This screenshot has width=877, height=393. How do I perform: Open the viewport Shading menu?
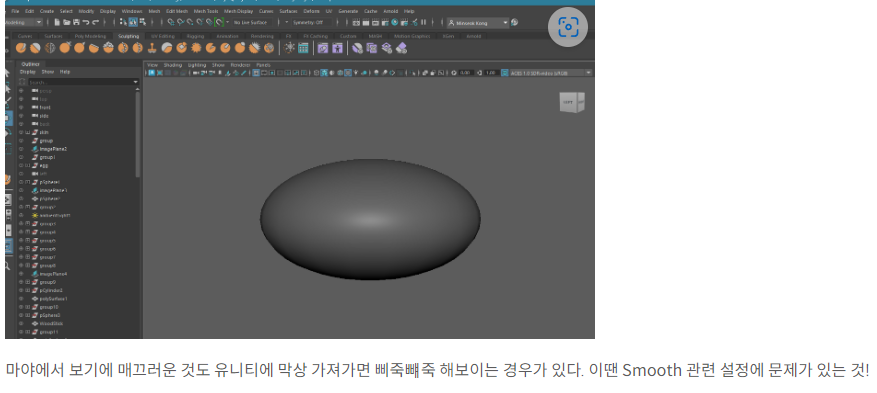(173, 65)
